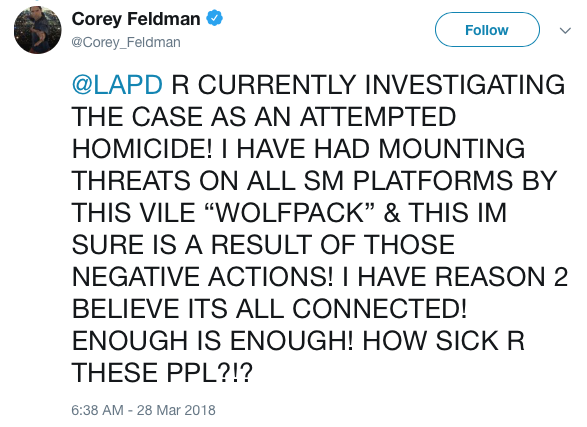Screen dimensions: 587x427
Task: Expand the tweet options chevron
Action: click(565, 30)
